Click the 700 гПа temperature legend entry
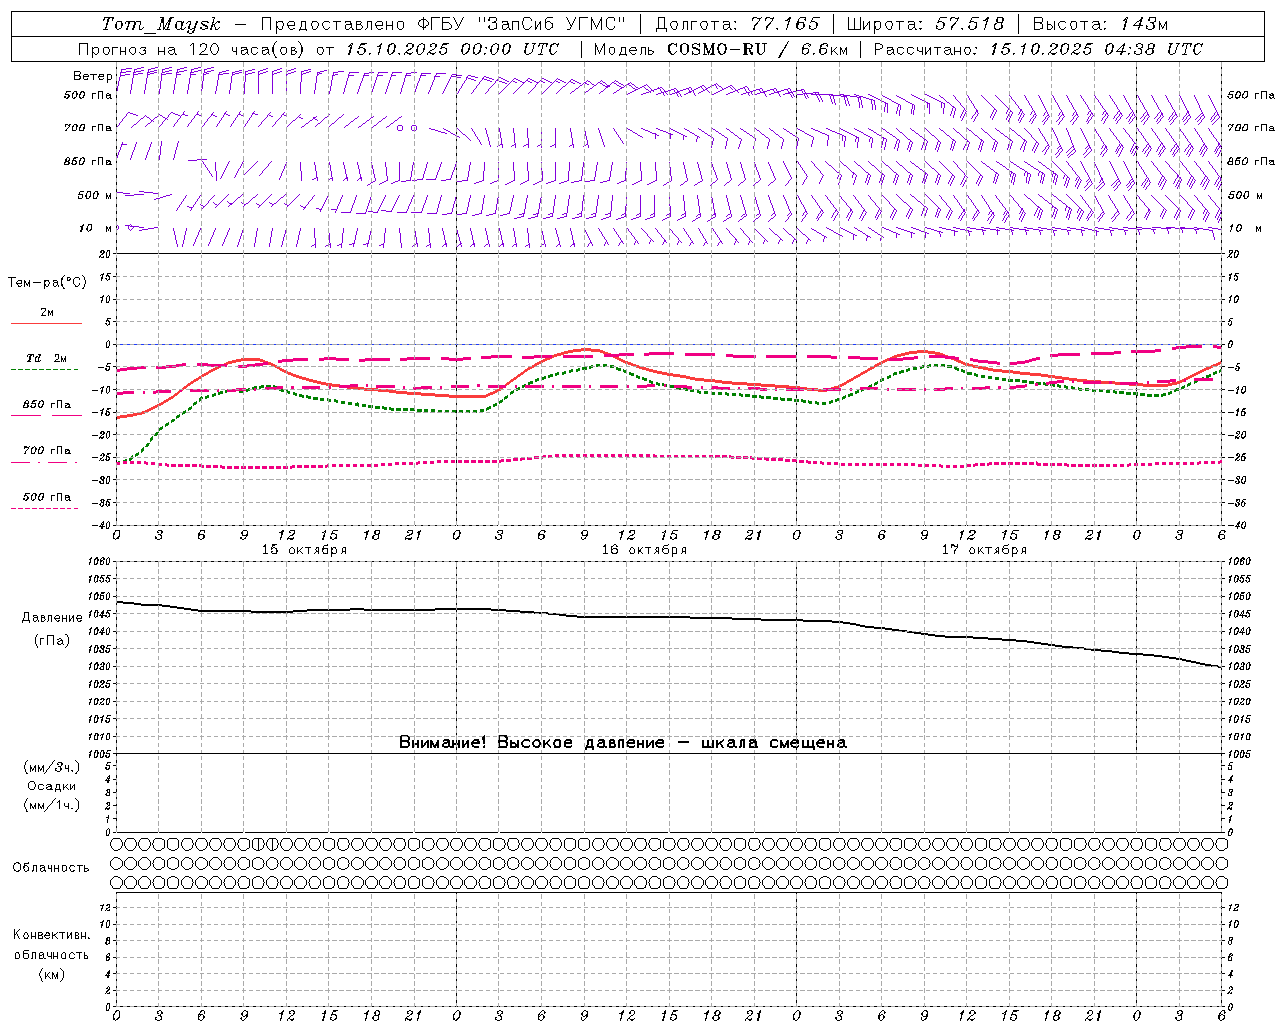 pos(47,451)
